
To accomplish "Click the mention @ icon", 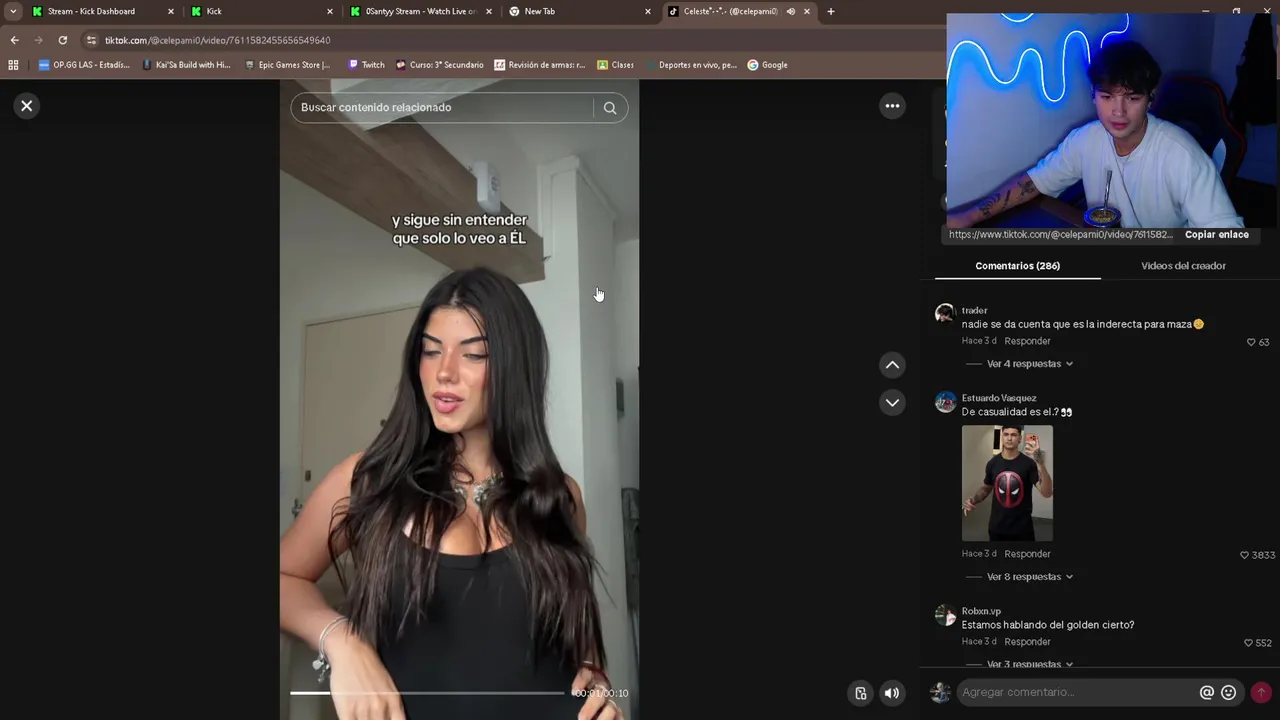I will tap(1207, 692).
